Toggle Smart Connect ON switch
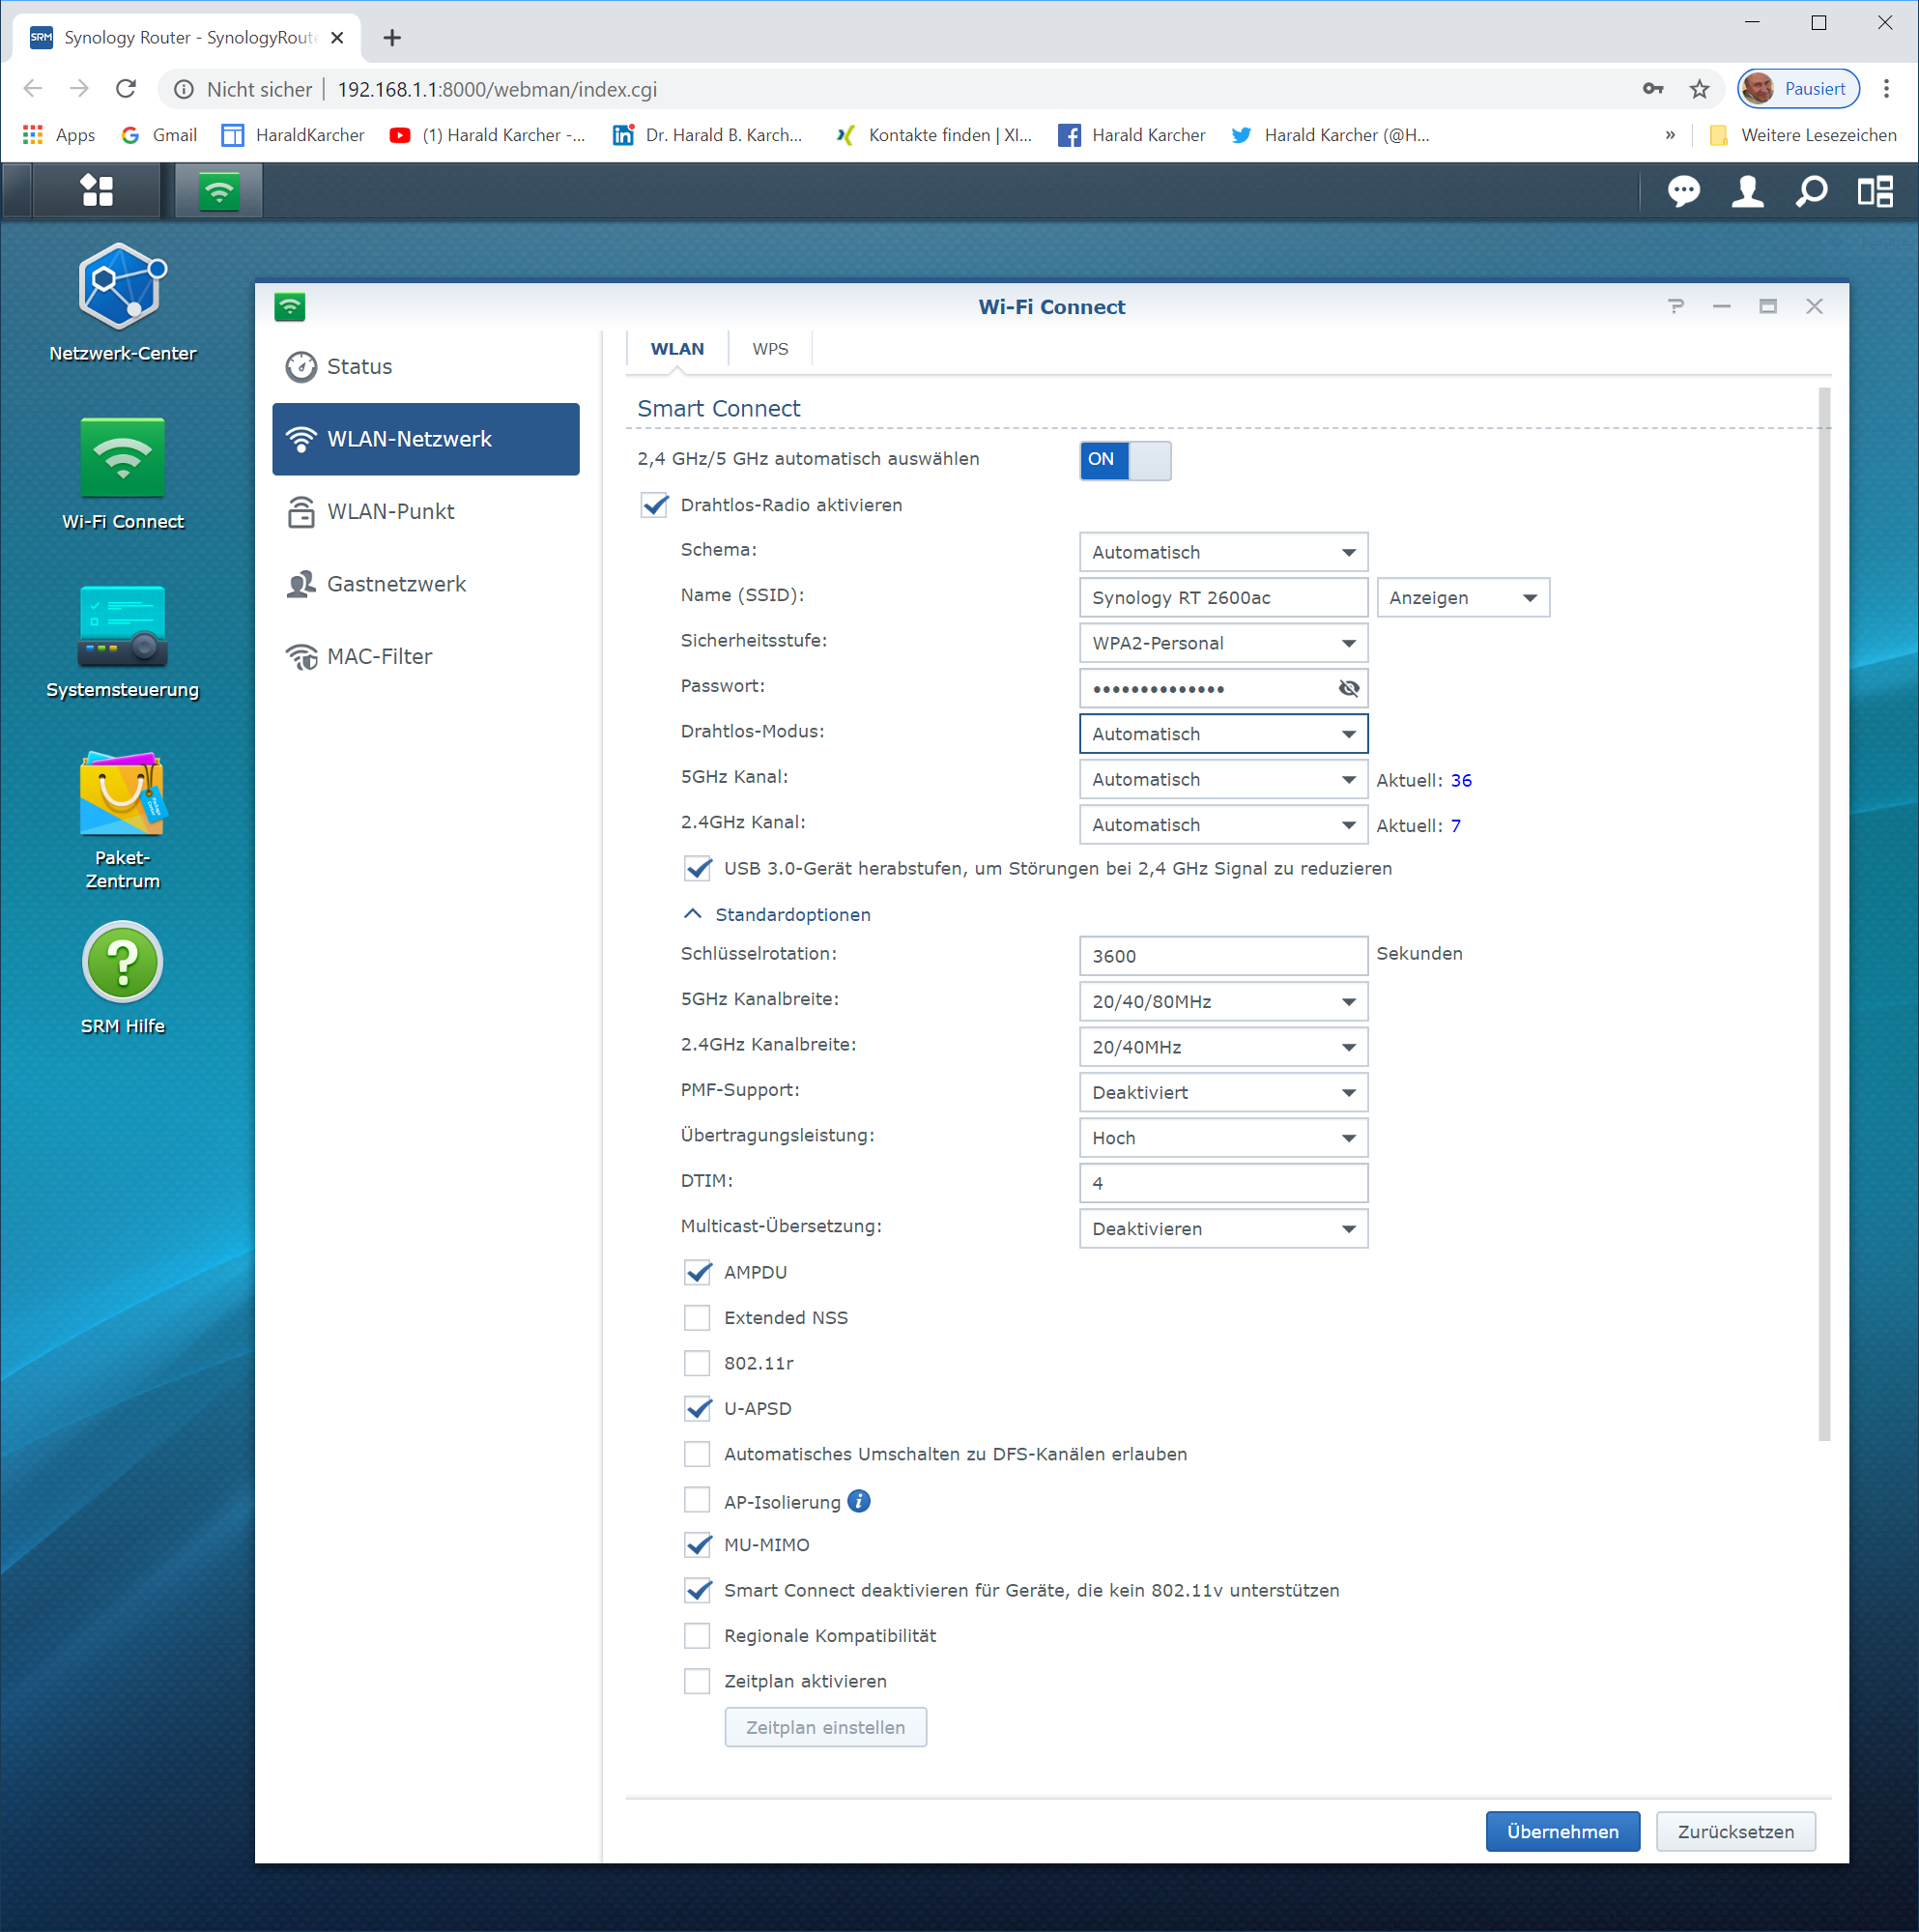Screen dimensions: 1919x1932 click(1124, 460)
